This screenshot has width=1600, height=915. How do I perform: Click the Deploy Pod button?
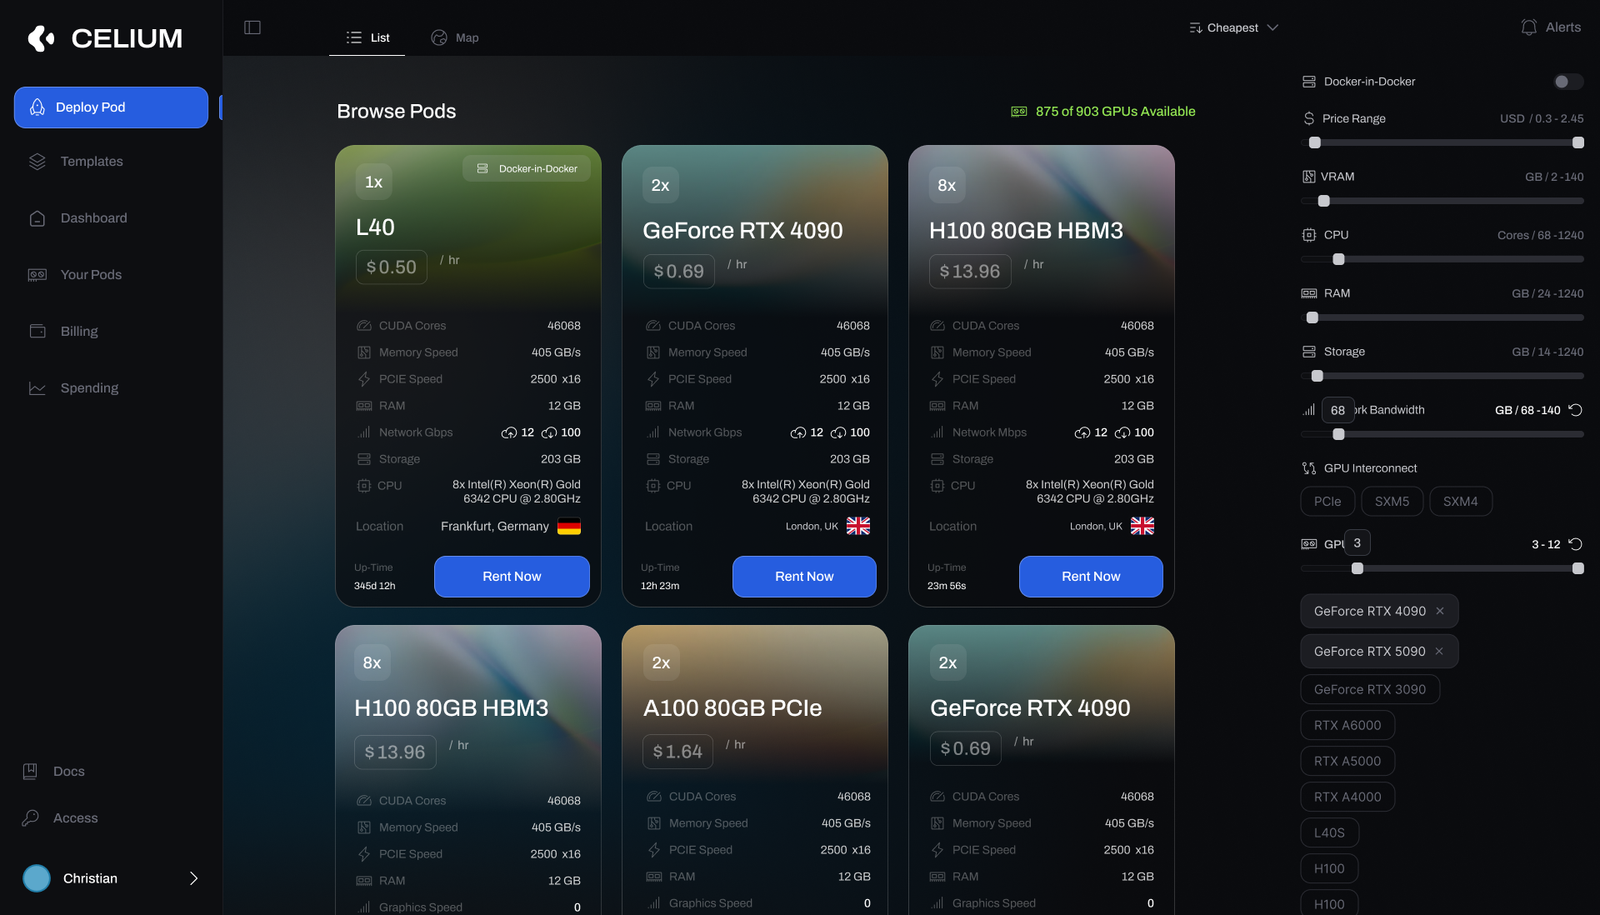pyautogui.click(x=111, y=107)
